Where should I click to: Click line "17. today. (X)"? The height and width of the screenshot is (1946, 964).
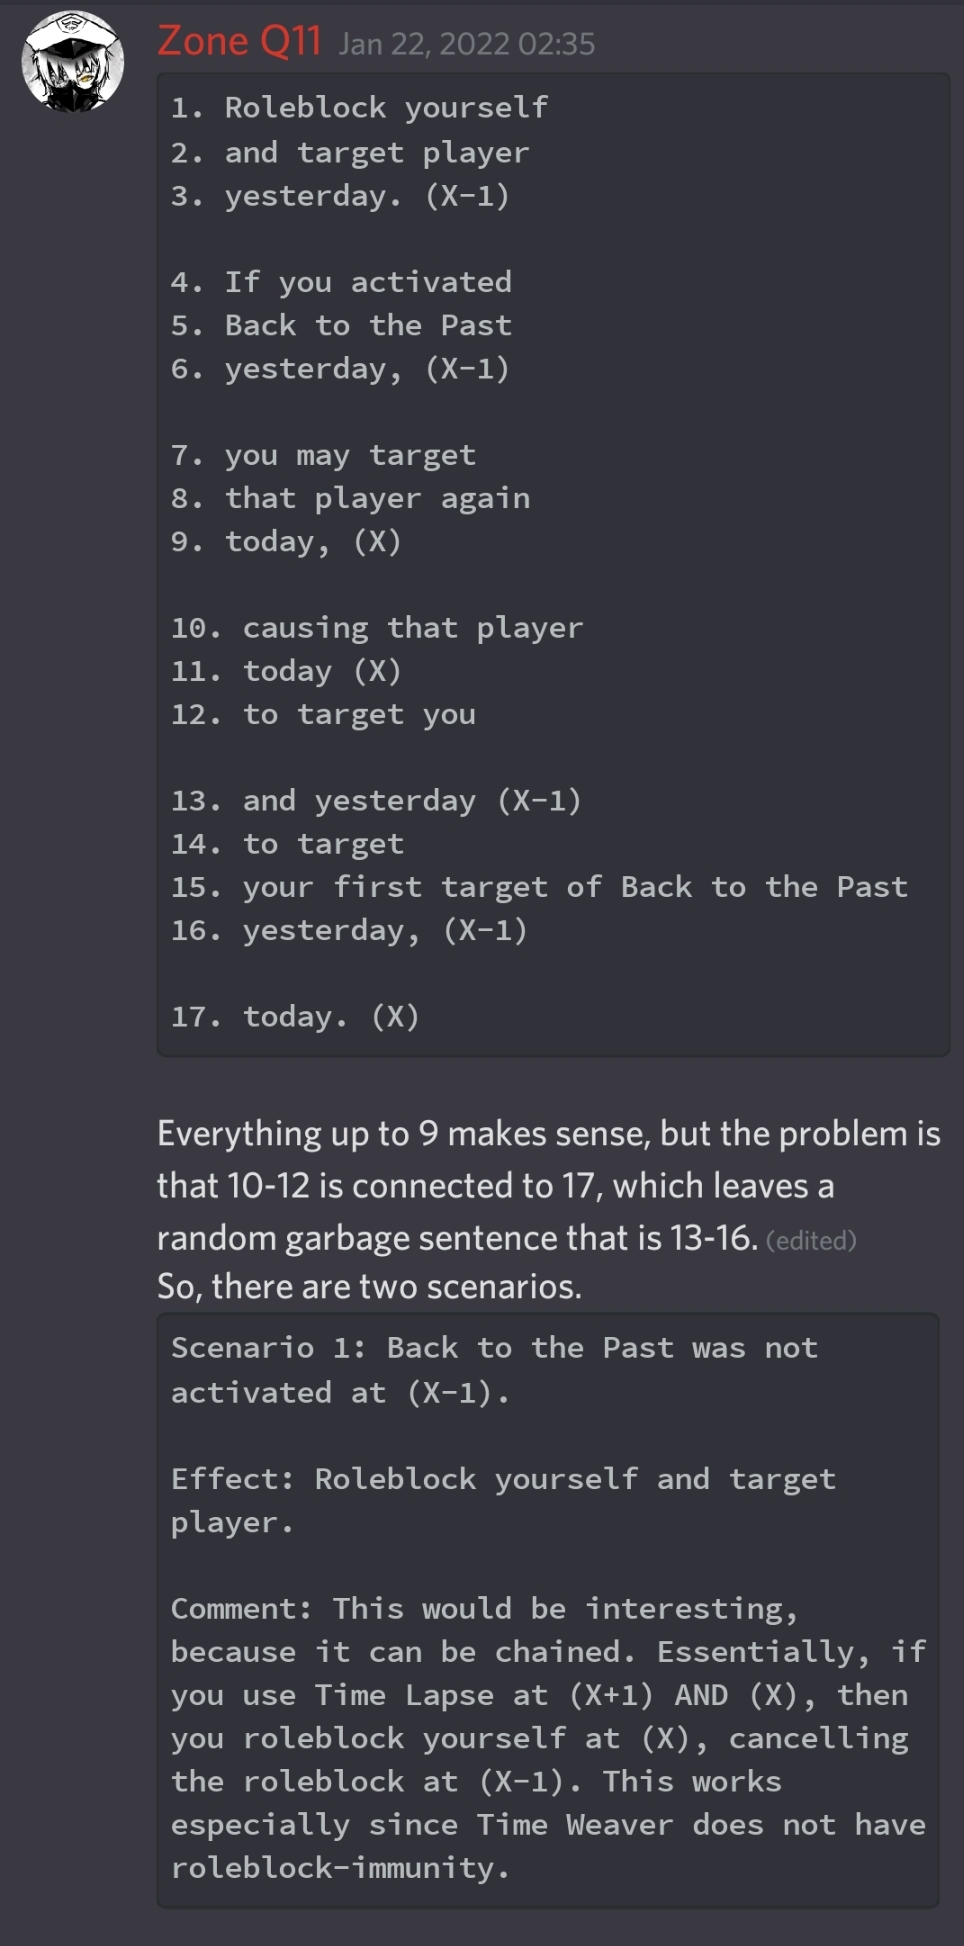(x=295, y=1017)
